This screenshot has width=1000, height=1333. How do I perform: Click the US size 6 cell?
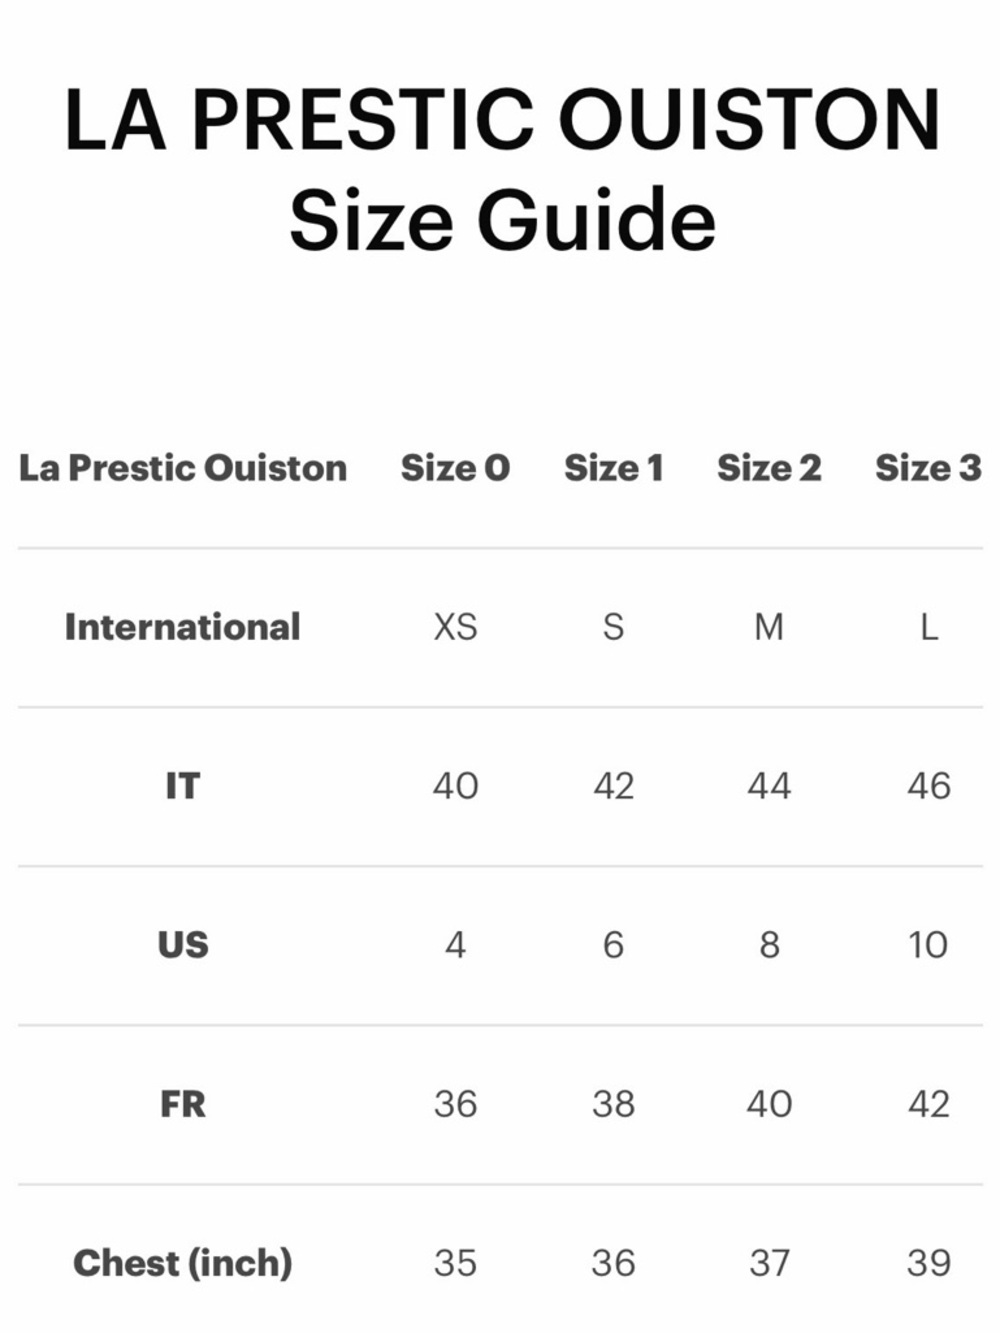coord(614,945)
